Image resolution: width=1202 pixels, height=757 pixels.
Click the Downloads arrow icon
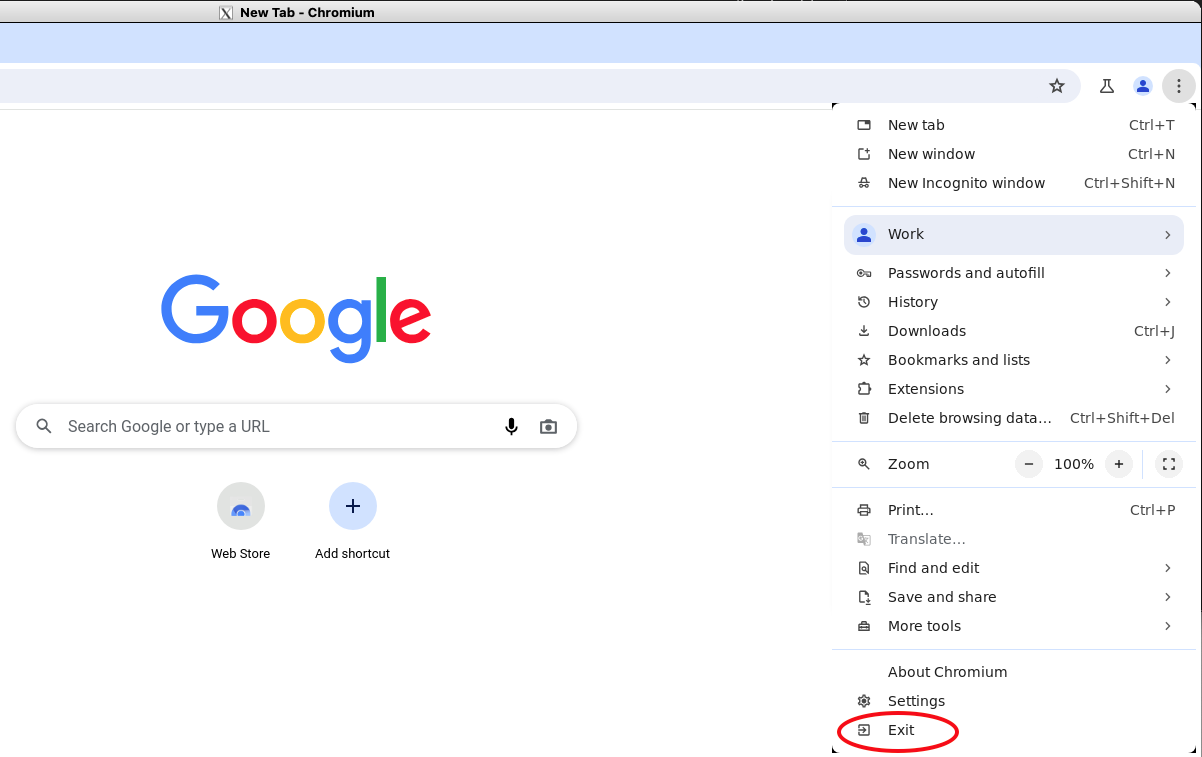pyautogui.click(x=864, y=331)
